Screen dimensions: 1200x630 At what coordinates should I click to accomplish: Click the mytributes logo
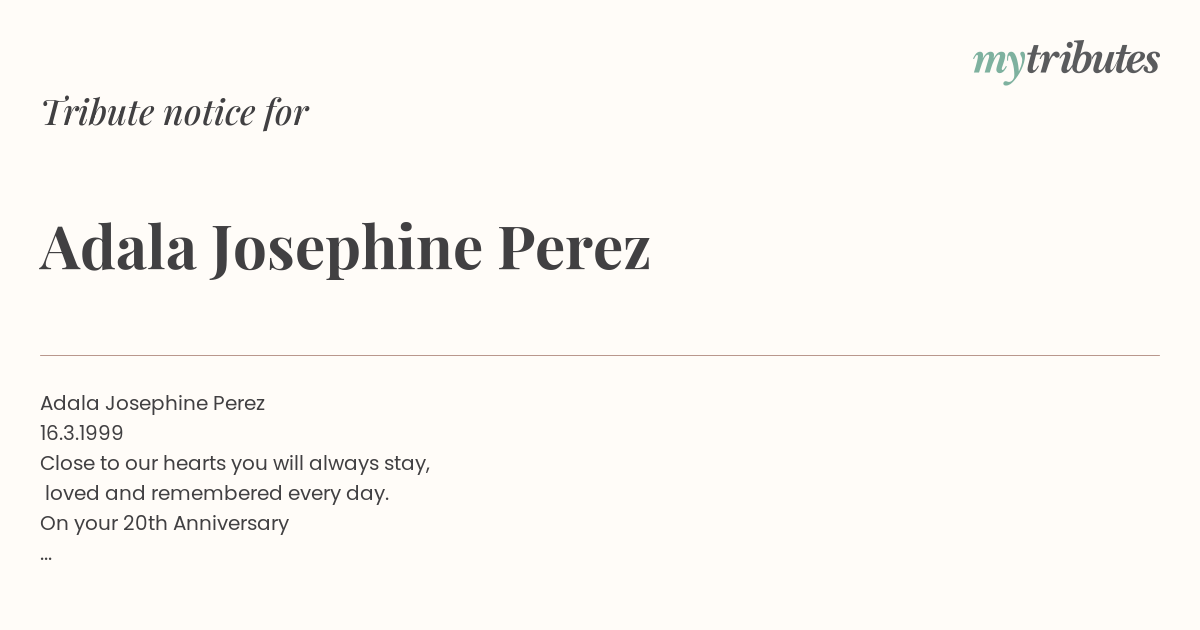tap(1066, 61)
